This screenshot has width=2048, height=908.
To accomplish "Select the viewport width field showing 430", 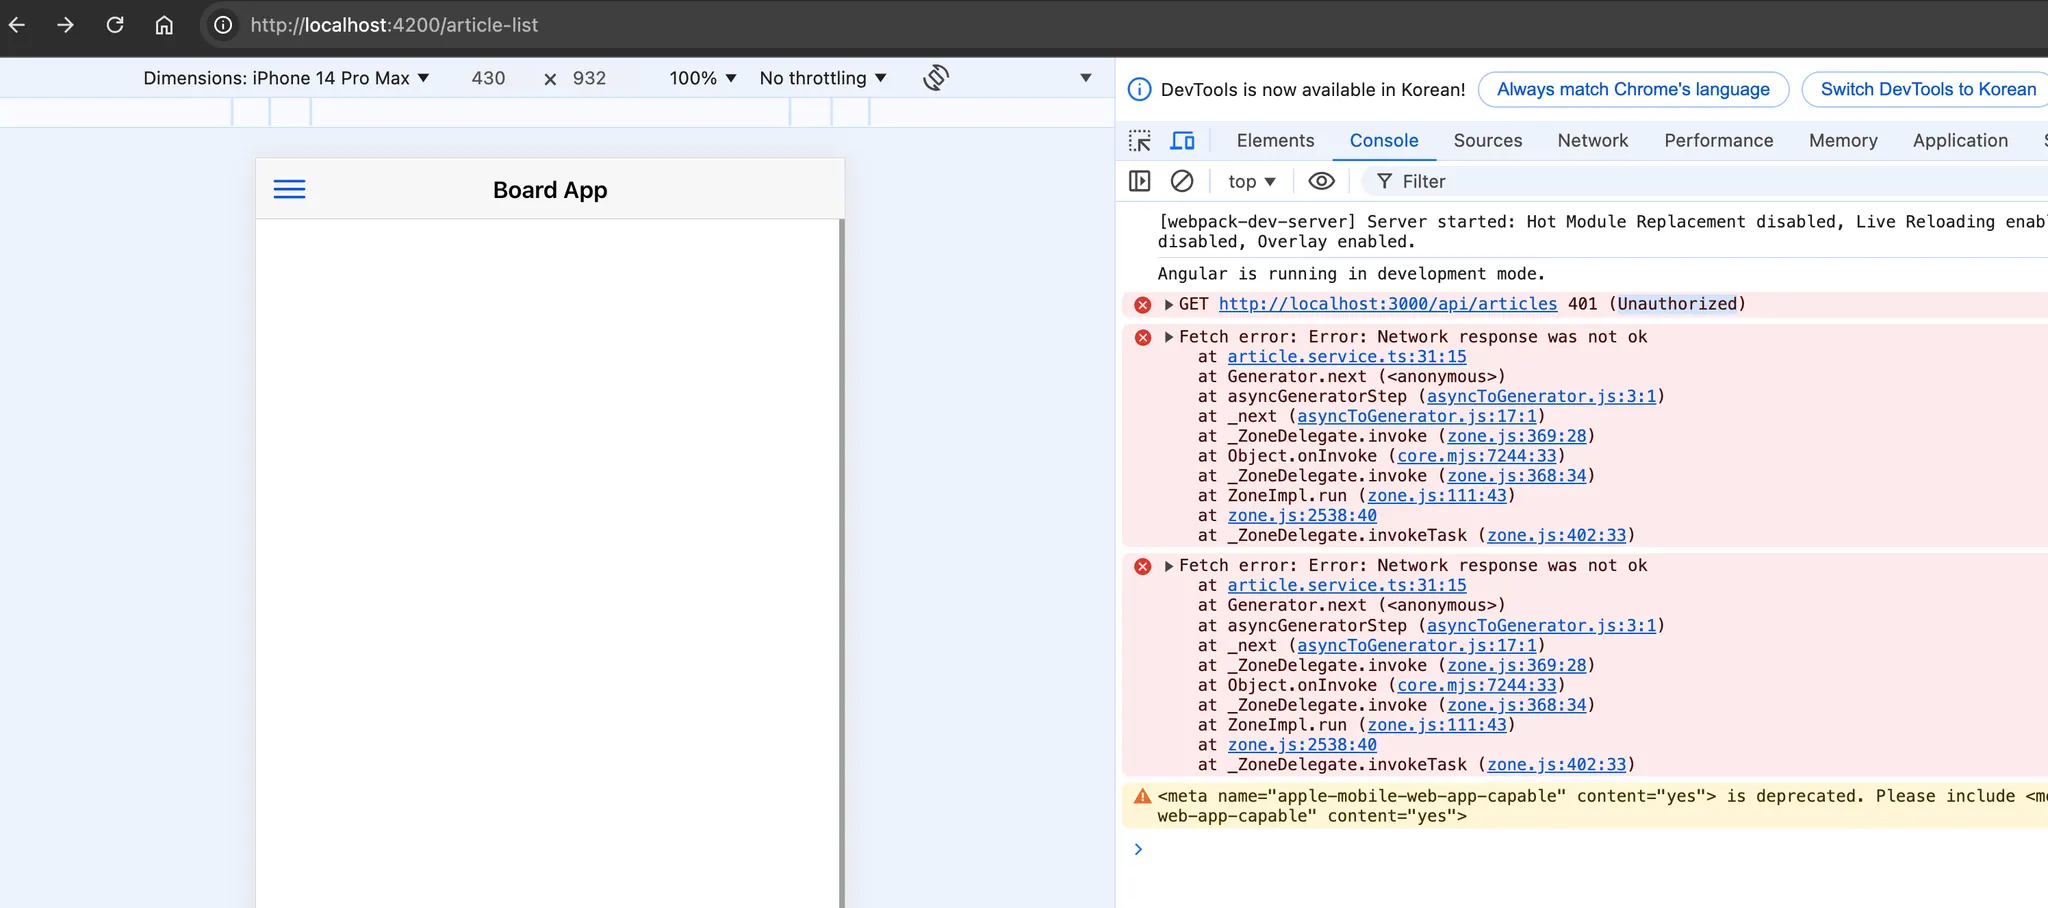I will tap(488, 78).
